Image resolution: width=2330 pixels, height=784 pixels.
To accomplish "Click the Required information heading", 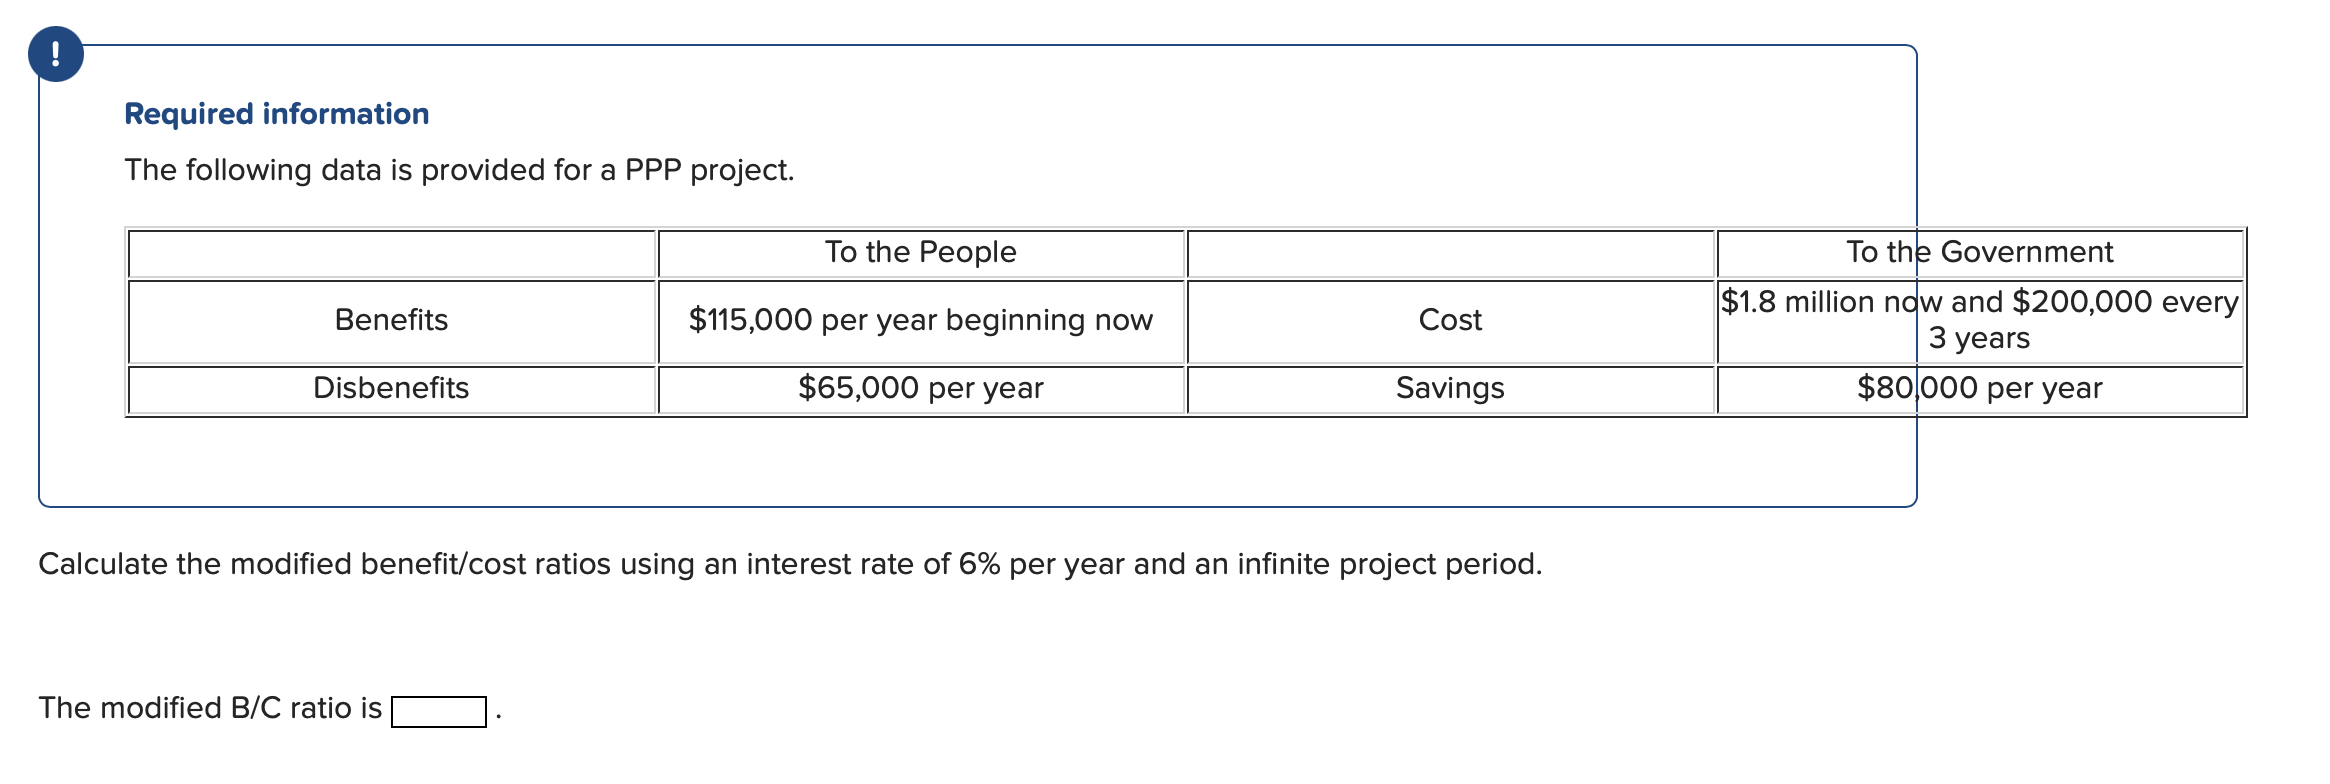I will (276, 113).
